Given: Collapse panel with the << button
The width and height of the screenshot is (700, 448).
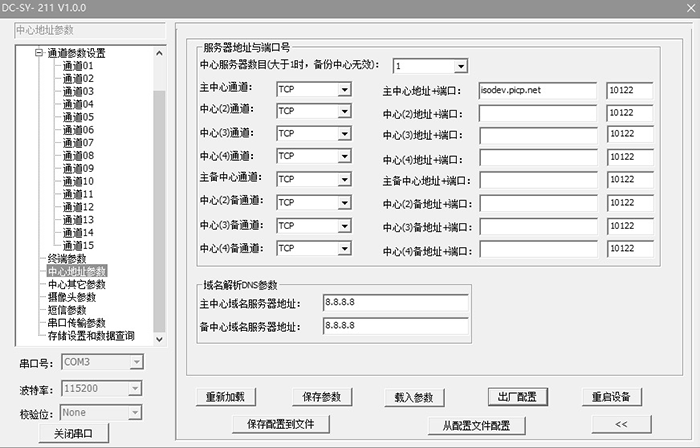Looking at the screenshot, I should pyautogui.click(x=620, y=425).
